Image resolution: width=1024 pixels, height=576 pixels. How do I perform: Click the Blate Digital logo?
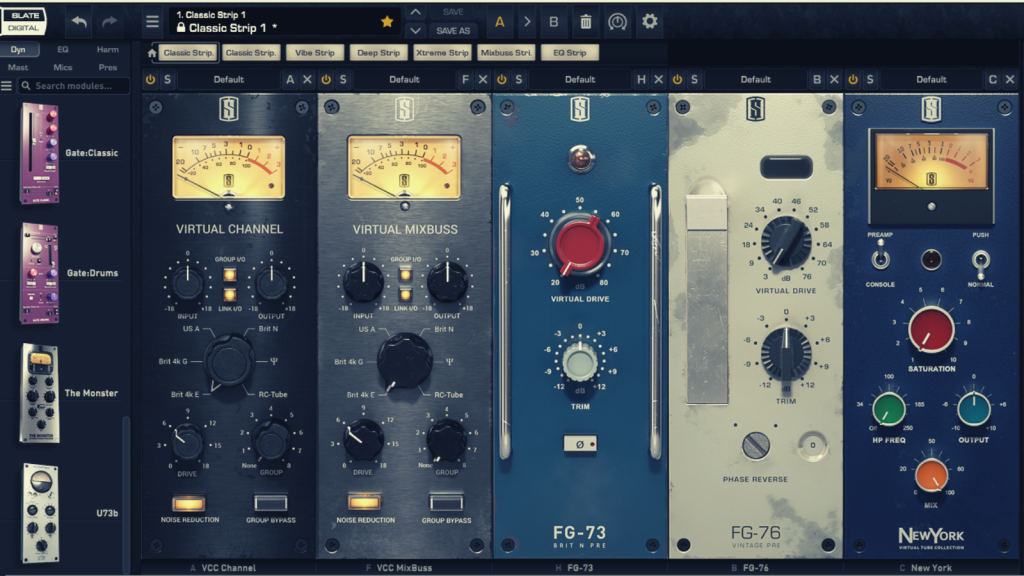[x=24, y=21]
